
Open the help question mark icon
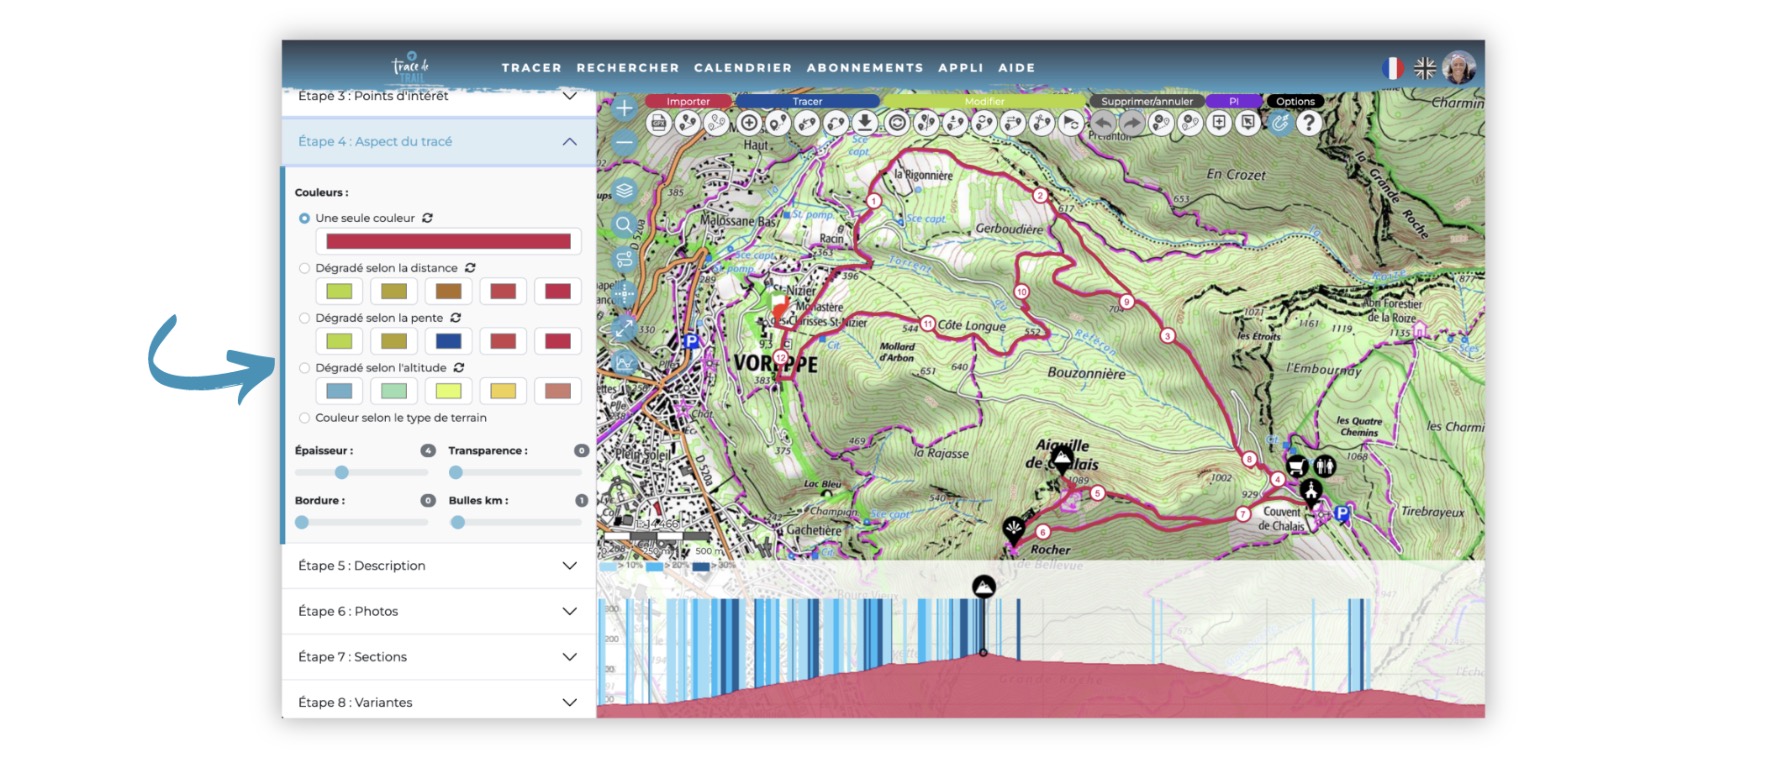1308,123
